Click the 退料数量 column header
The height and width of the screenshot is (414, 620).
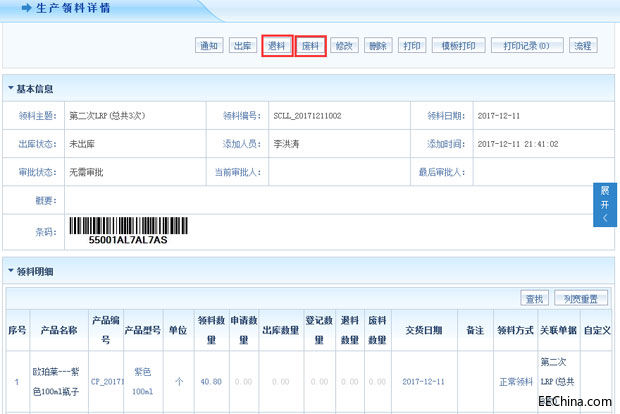pyautogui.click(x=350, y=330)
